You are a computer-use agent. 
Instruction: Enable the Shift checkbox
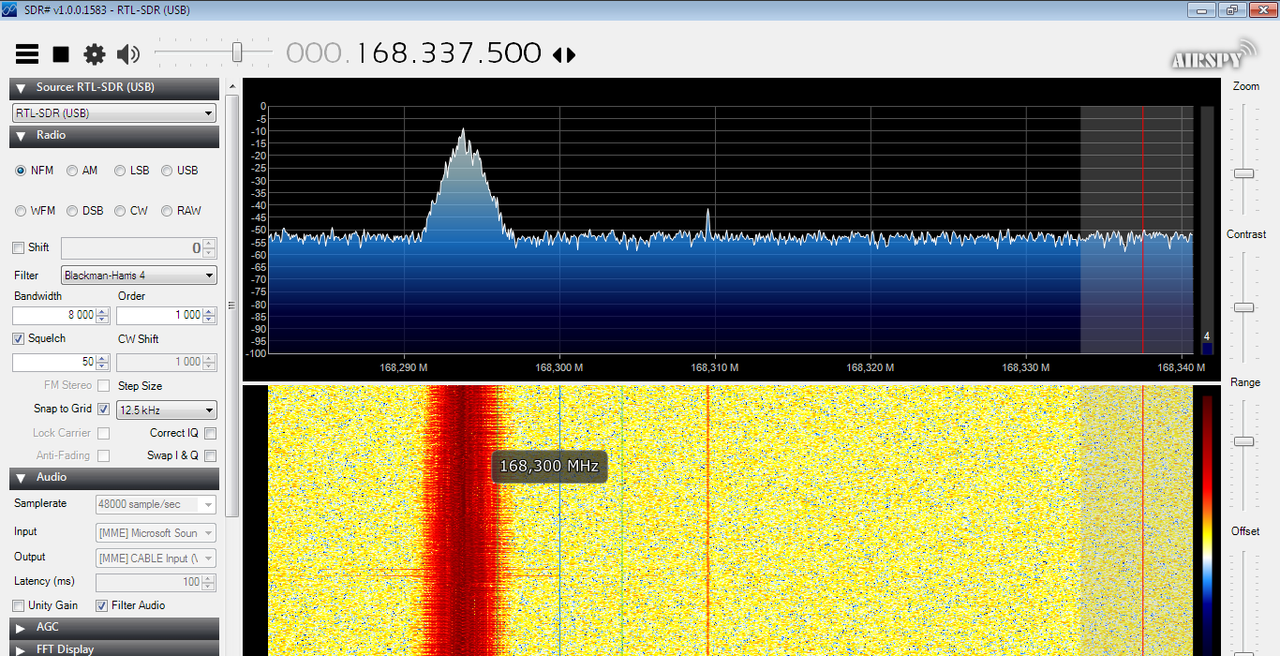(x=18, y=248)
